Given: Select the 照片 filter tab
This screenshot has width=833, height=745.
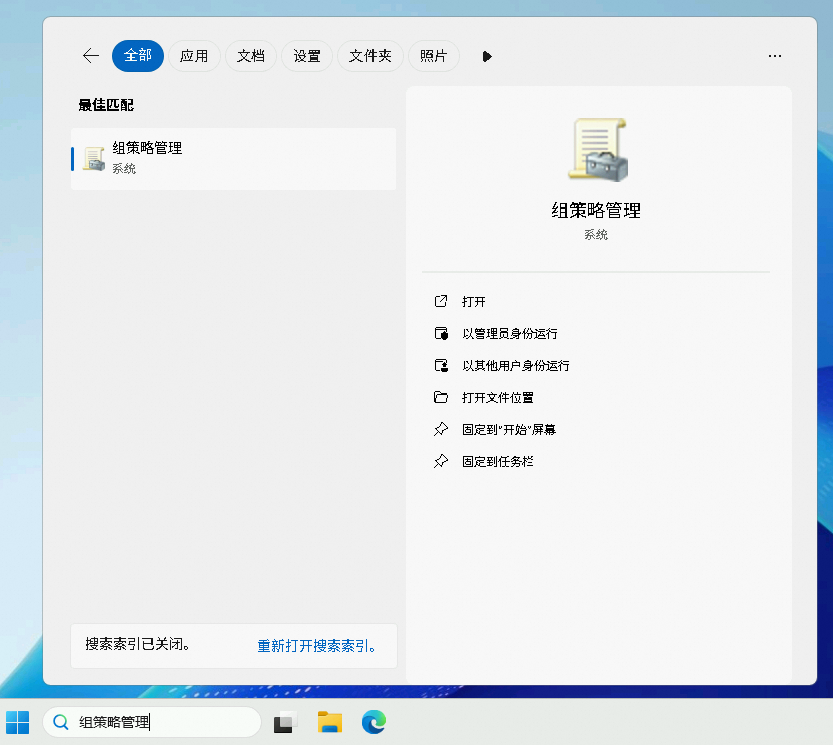Looking at the screenshot, I should [434, 56].
